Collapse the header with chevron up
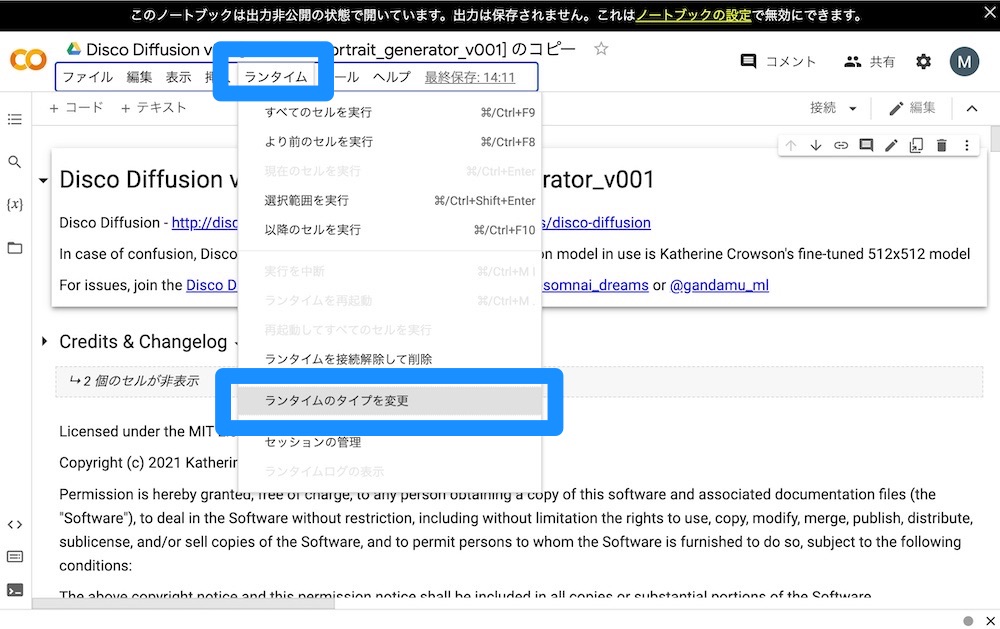The width and height of the screenshot is (1000, 629). [971, 108]
